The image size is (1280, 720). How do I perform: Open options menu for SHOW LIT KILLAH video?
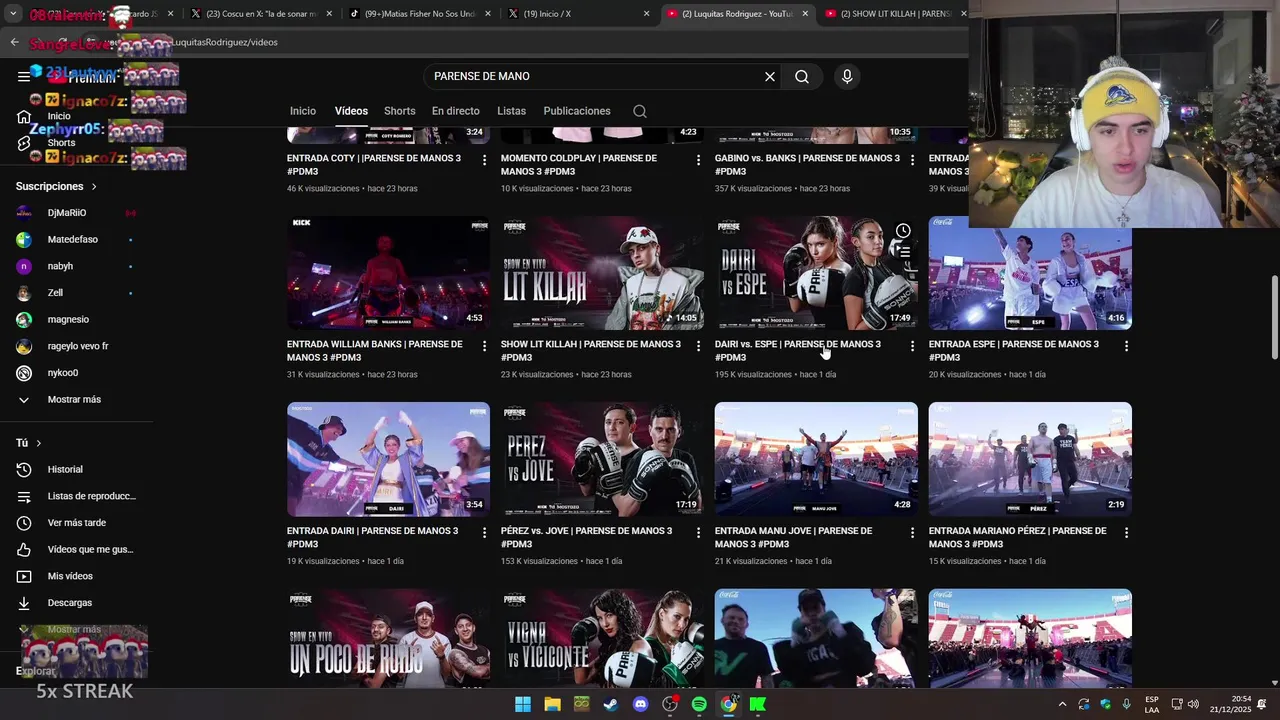pyautogui.click(x=698, y=346)
